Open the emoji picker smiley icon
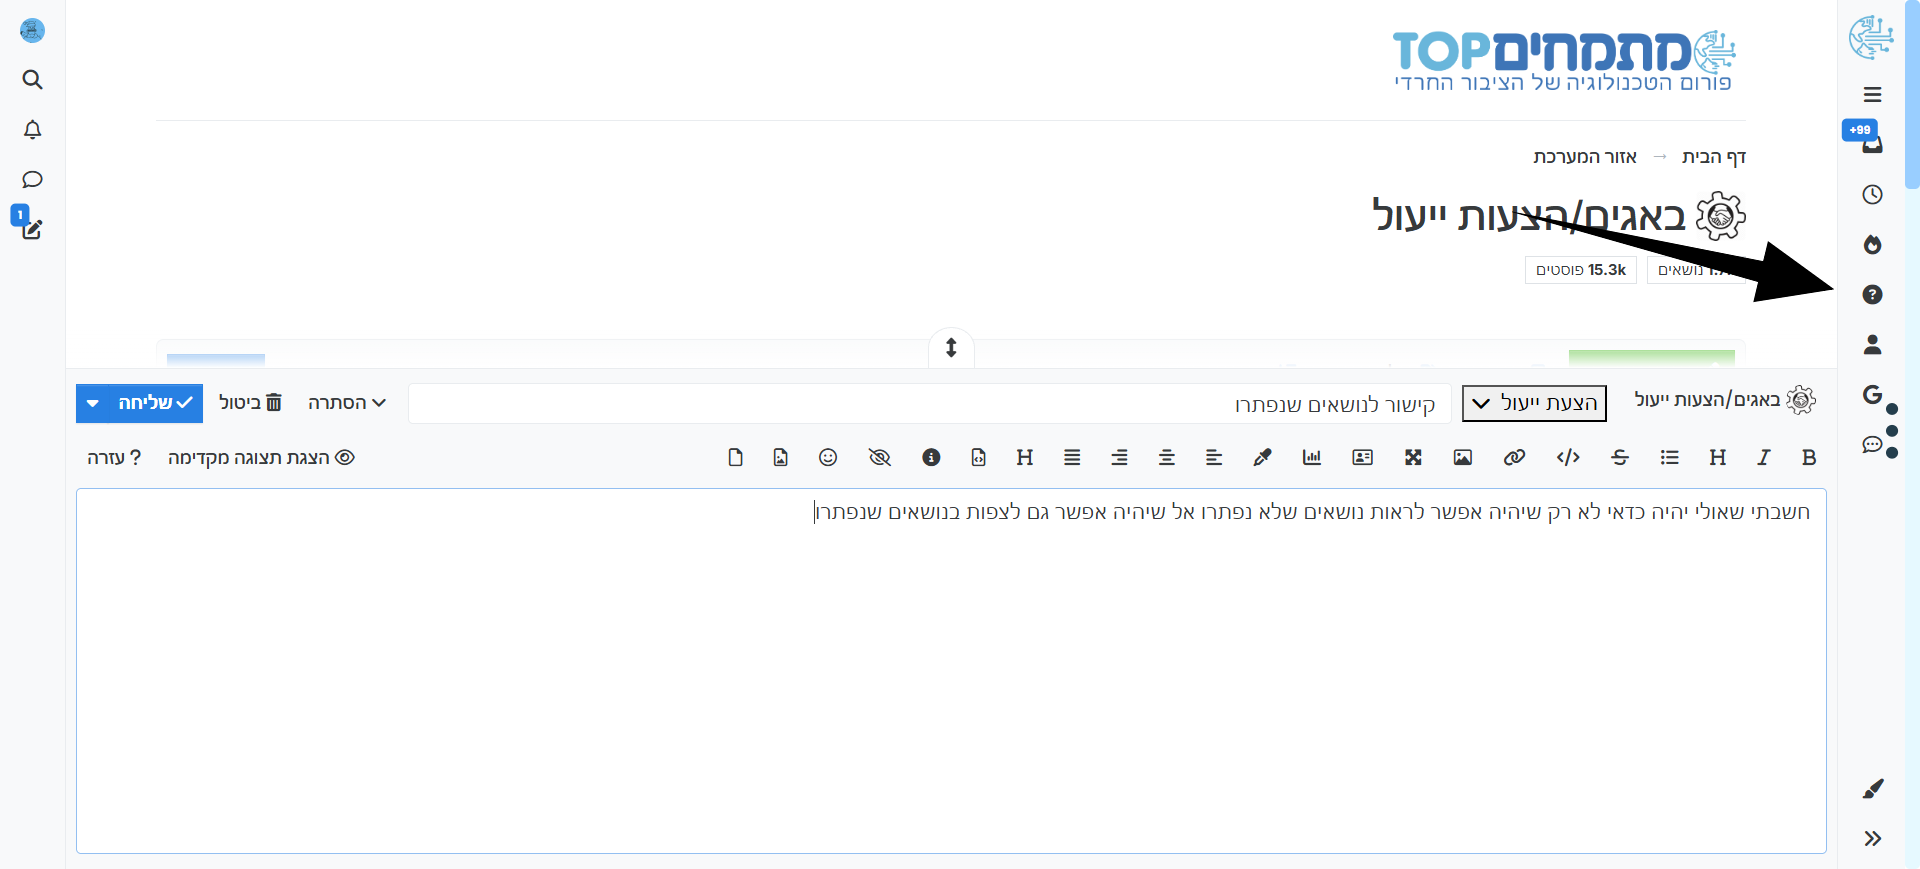Image resolution: width=1920 pixels, height=869 pixels. click(x=828, y=457)
